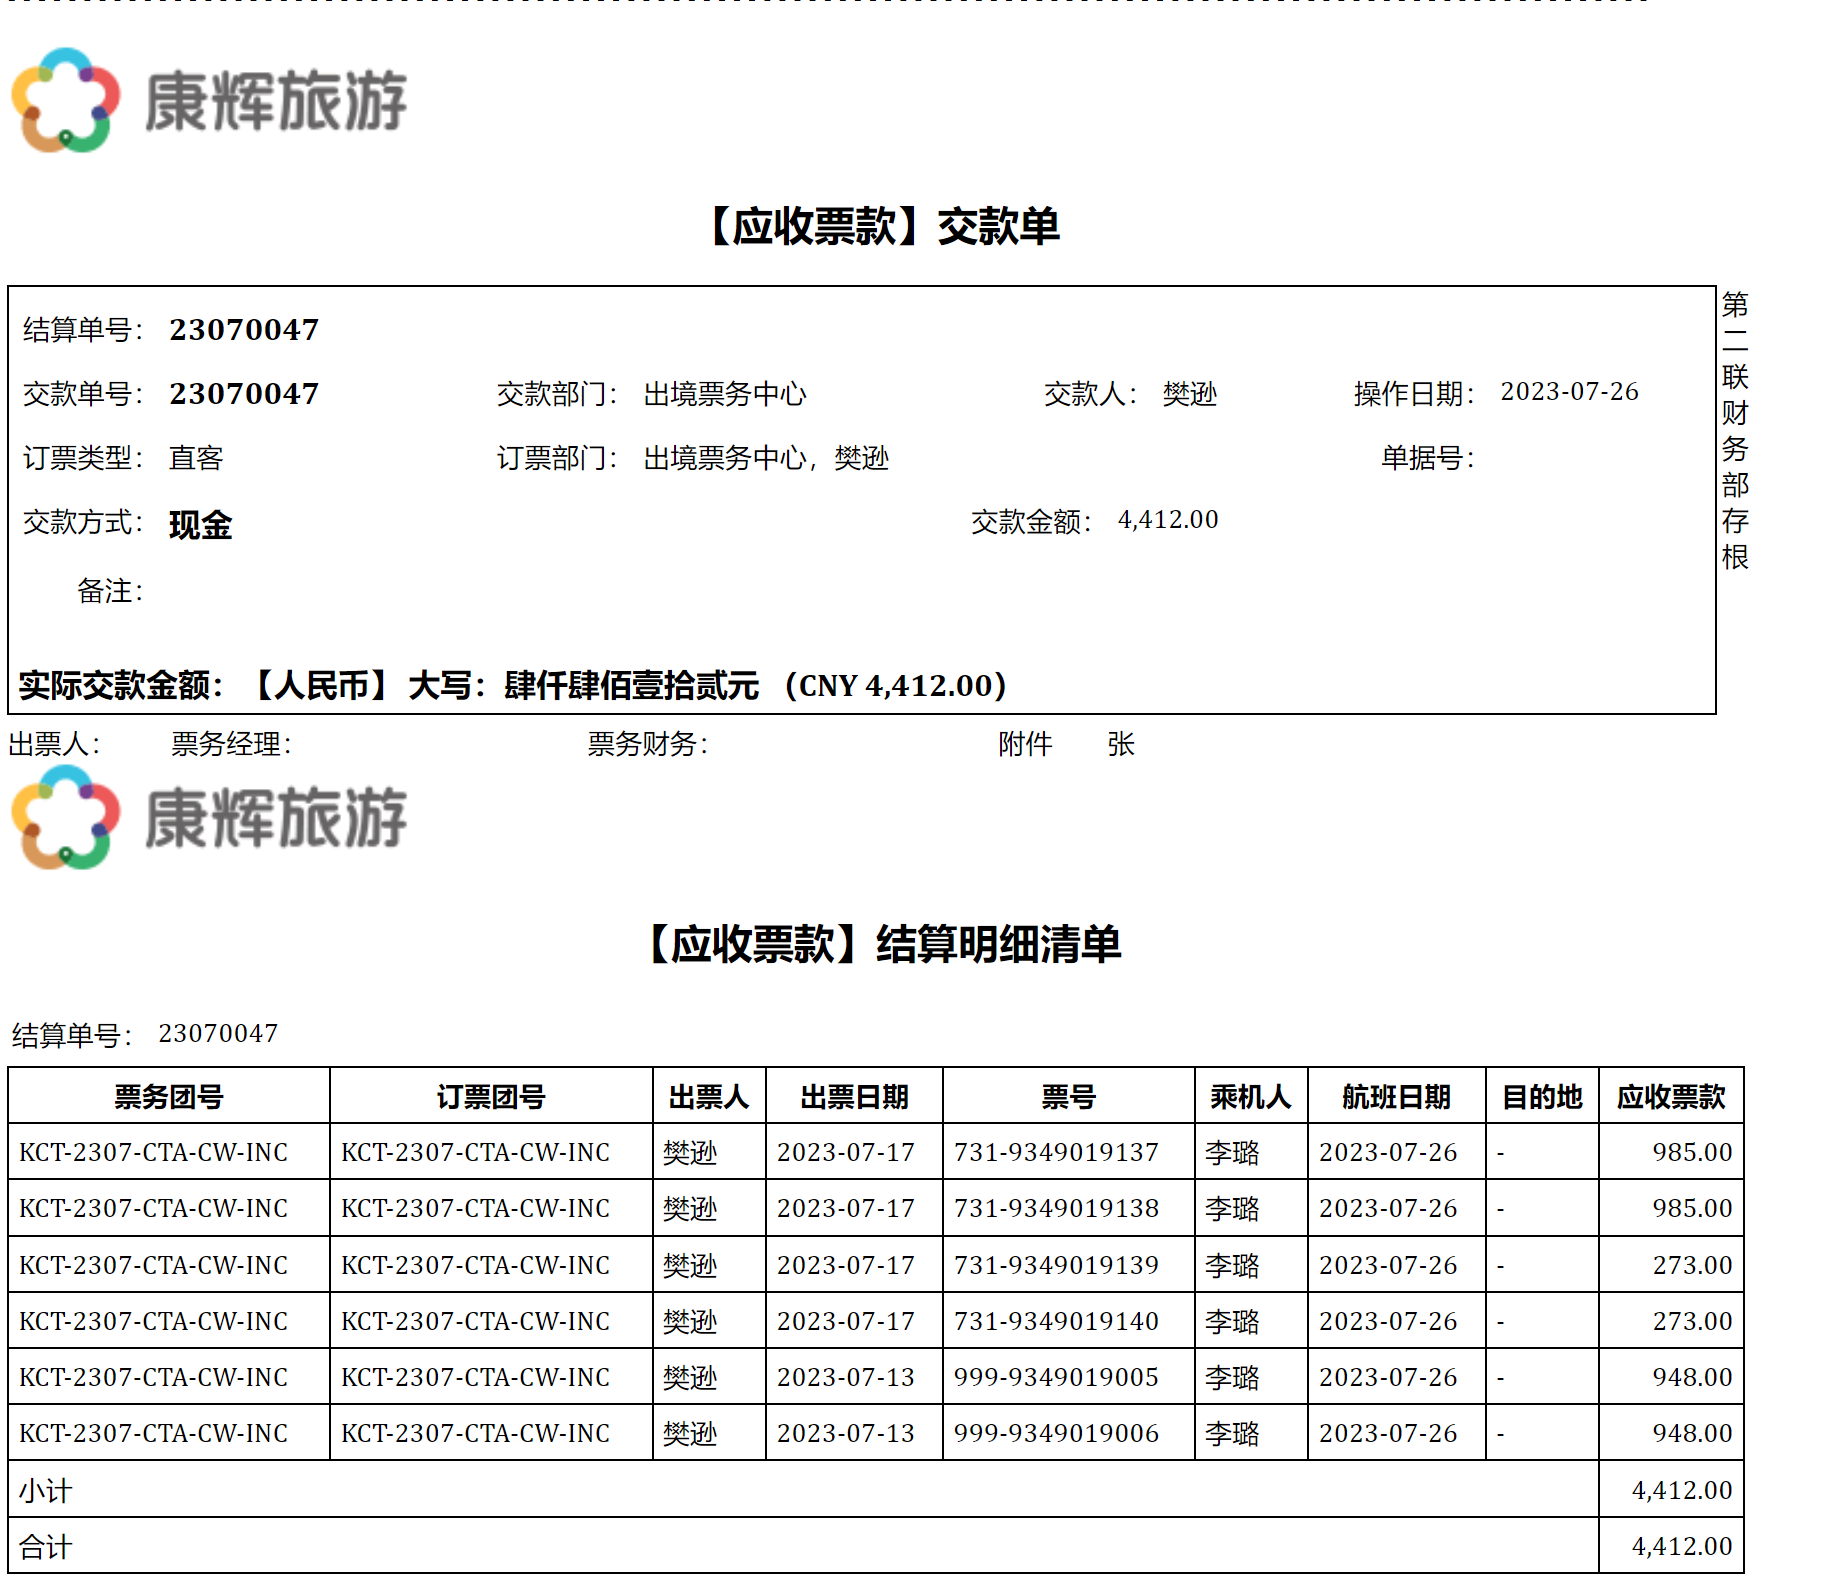
Task: Select ticket number 731-9349019137 cell
Action: (1056, 1153)
